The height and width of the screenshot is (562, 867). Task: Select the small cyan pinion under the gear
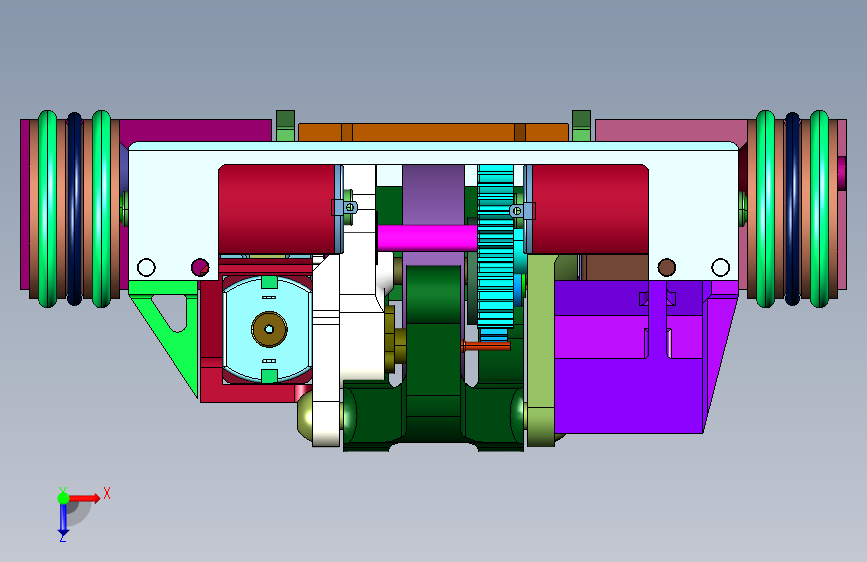pos(494,335)
